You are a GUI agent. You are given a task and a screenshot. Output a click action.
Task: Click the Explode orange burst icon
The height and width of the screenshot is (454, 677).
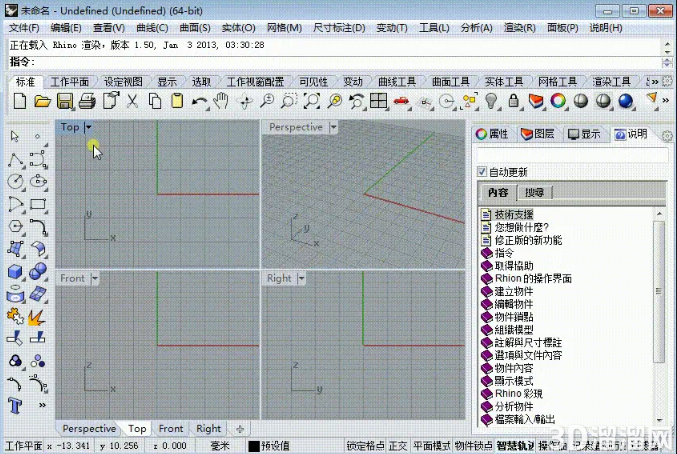(x=37, y=317)
